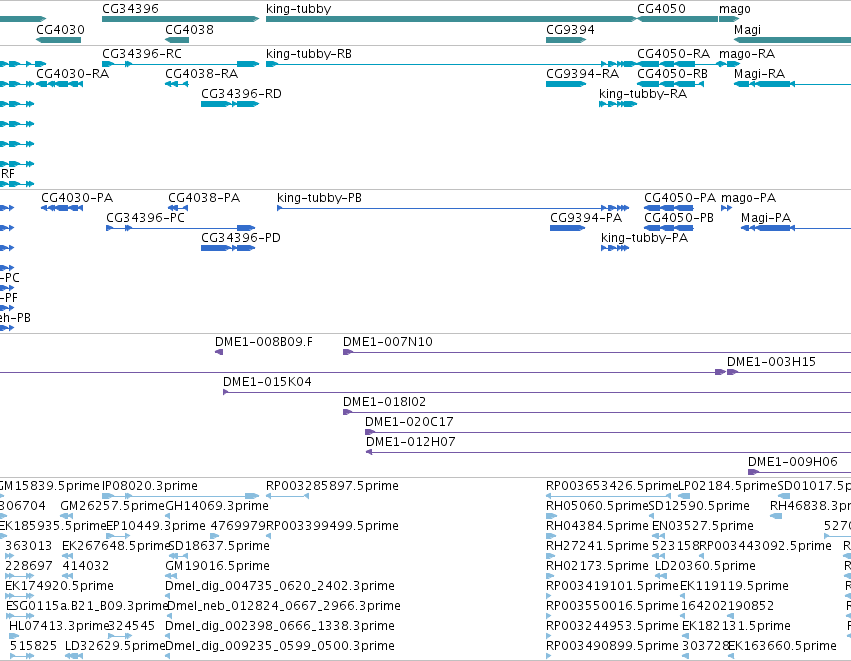Click the CG9394 gene label

click(x=570, y=29)
